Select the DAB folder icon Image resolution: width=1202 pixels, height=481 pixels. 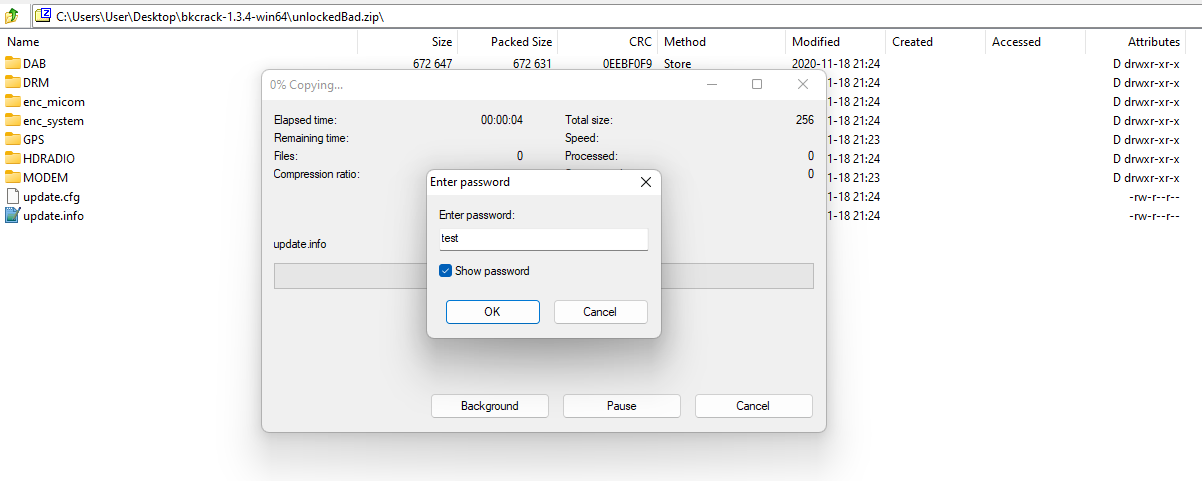click(13, 63)
